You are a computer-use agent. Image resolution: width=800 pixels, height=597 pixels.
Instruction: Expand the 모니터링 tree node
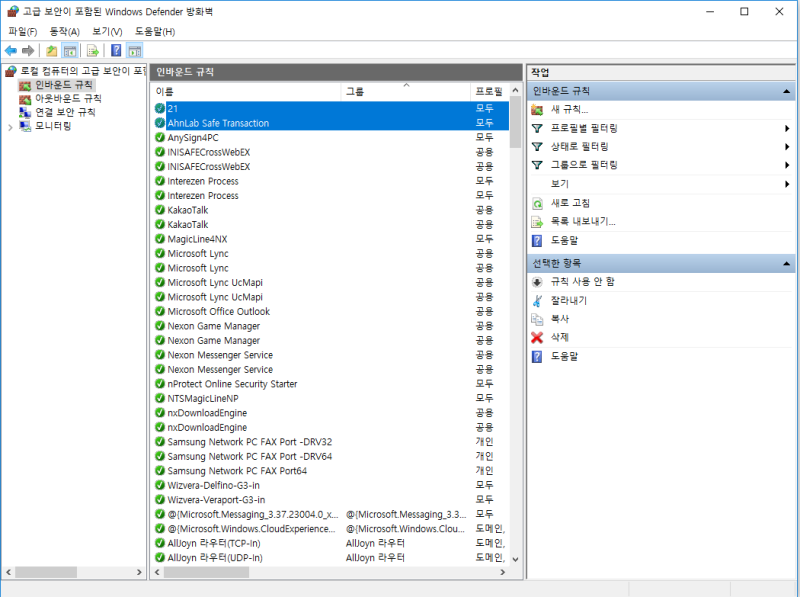coord(10,127)
